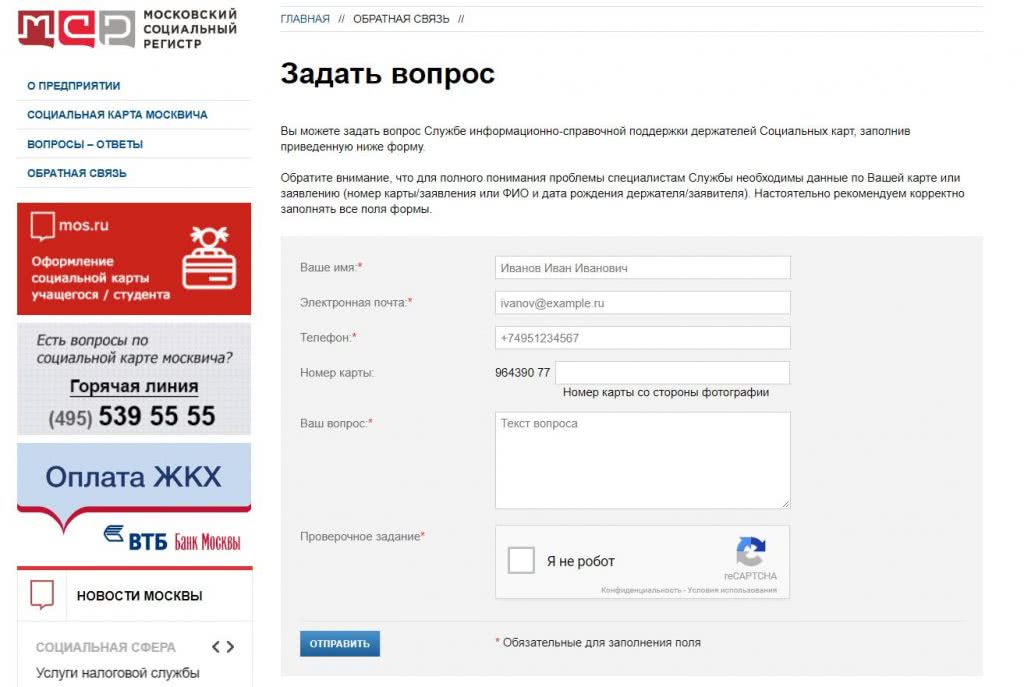Go to next news category arrow
This screenshot has width=1024, height=687.
231,647
